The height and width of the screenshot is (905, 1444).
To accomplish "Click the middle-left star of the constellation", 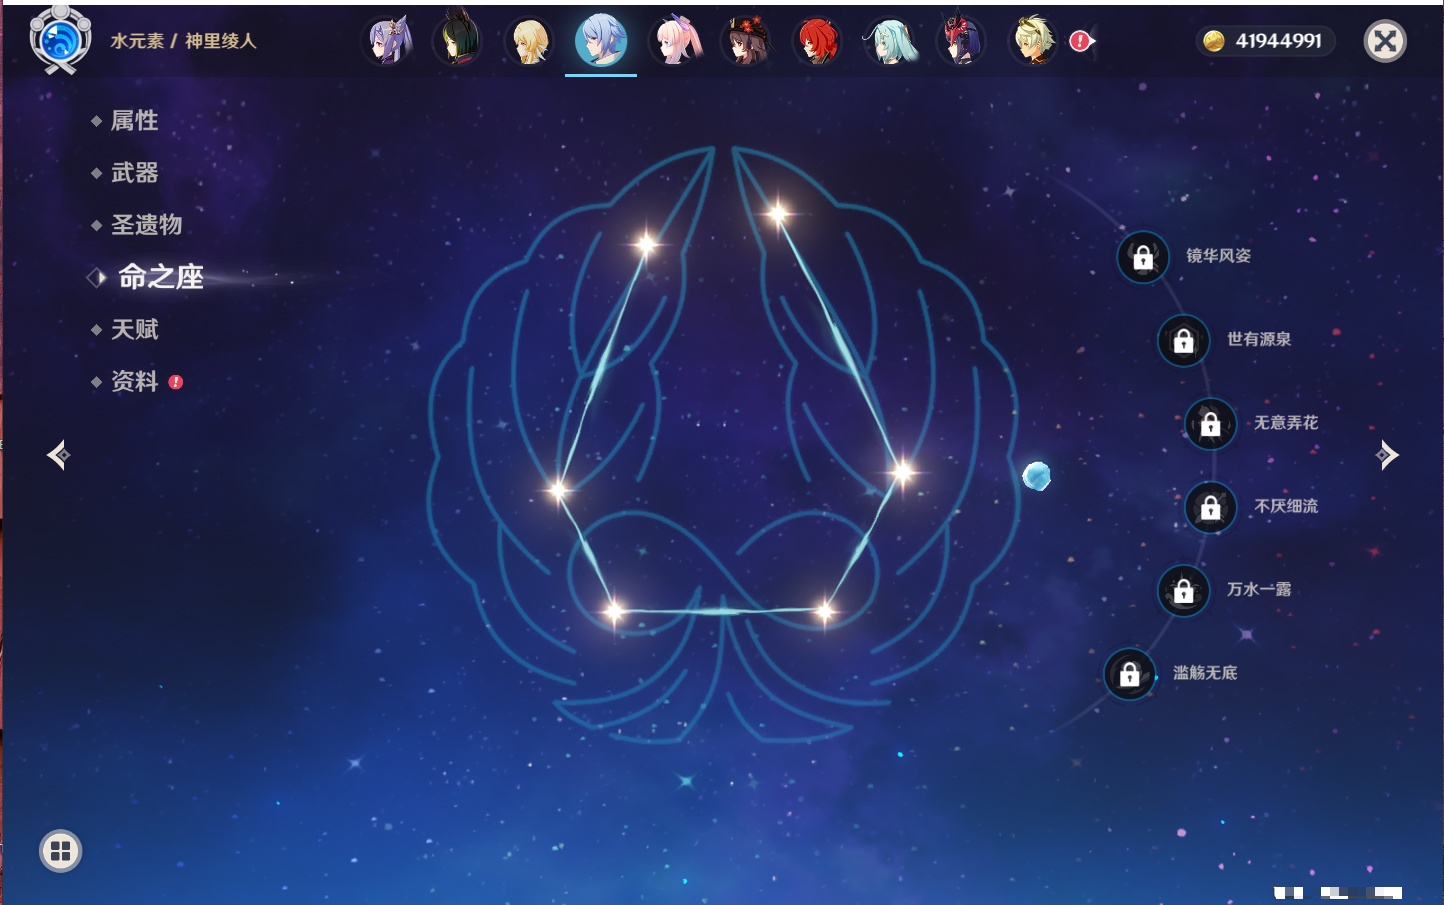I will coord(557,489).
